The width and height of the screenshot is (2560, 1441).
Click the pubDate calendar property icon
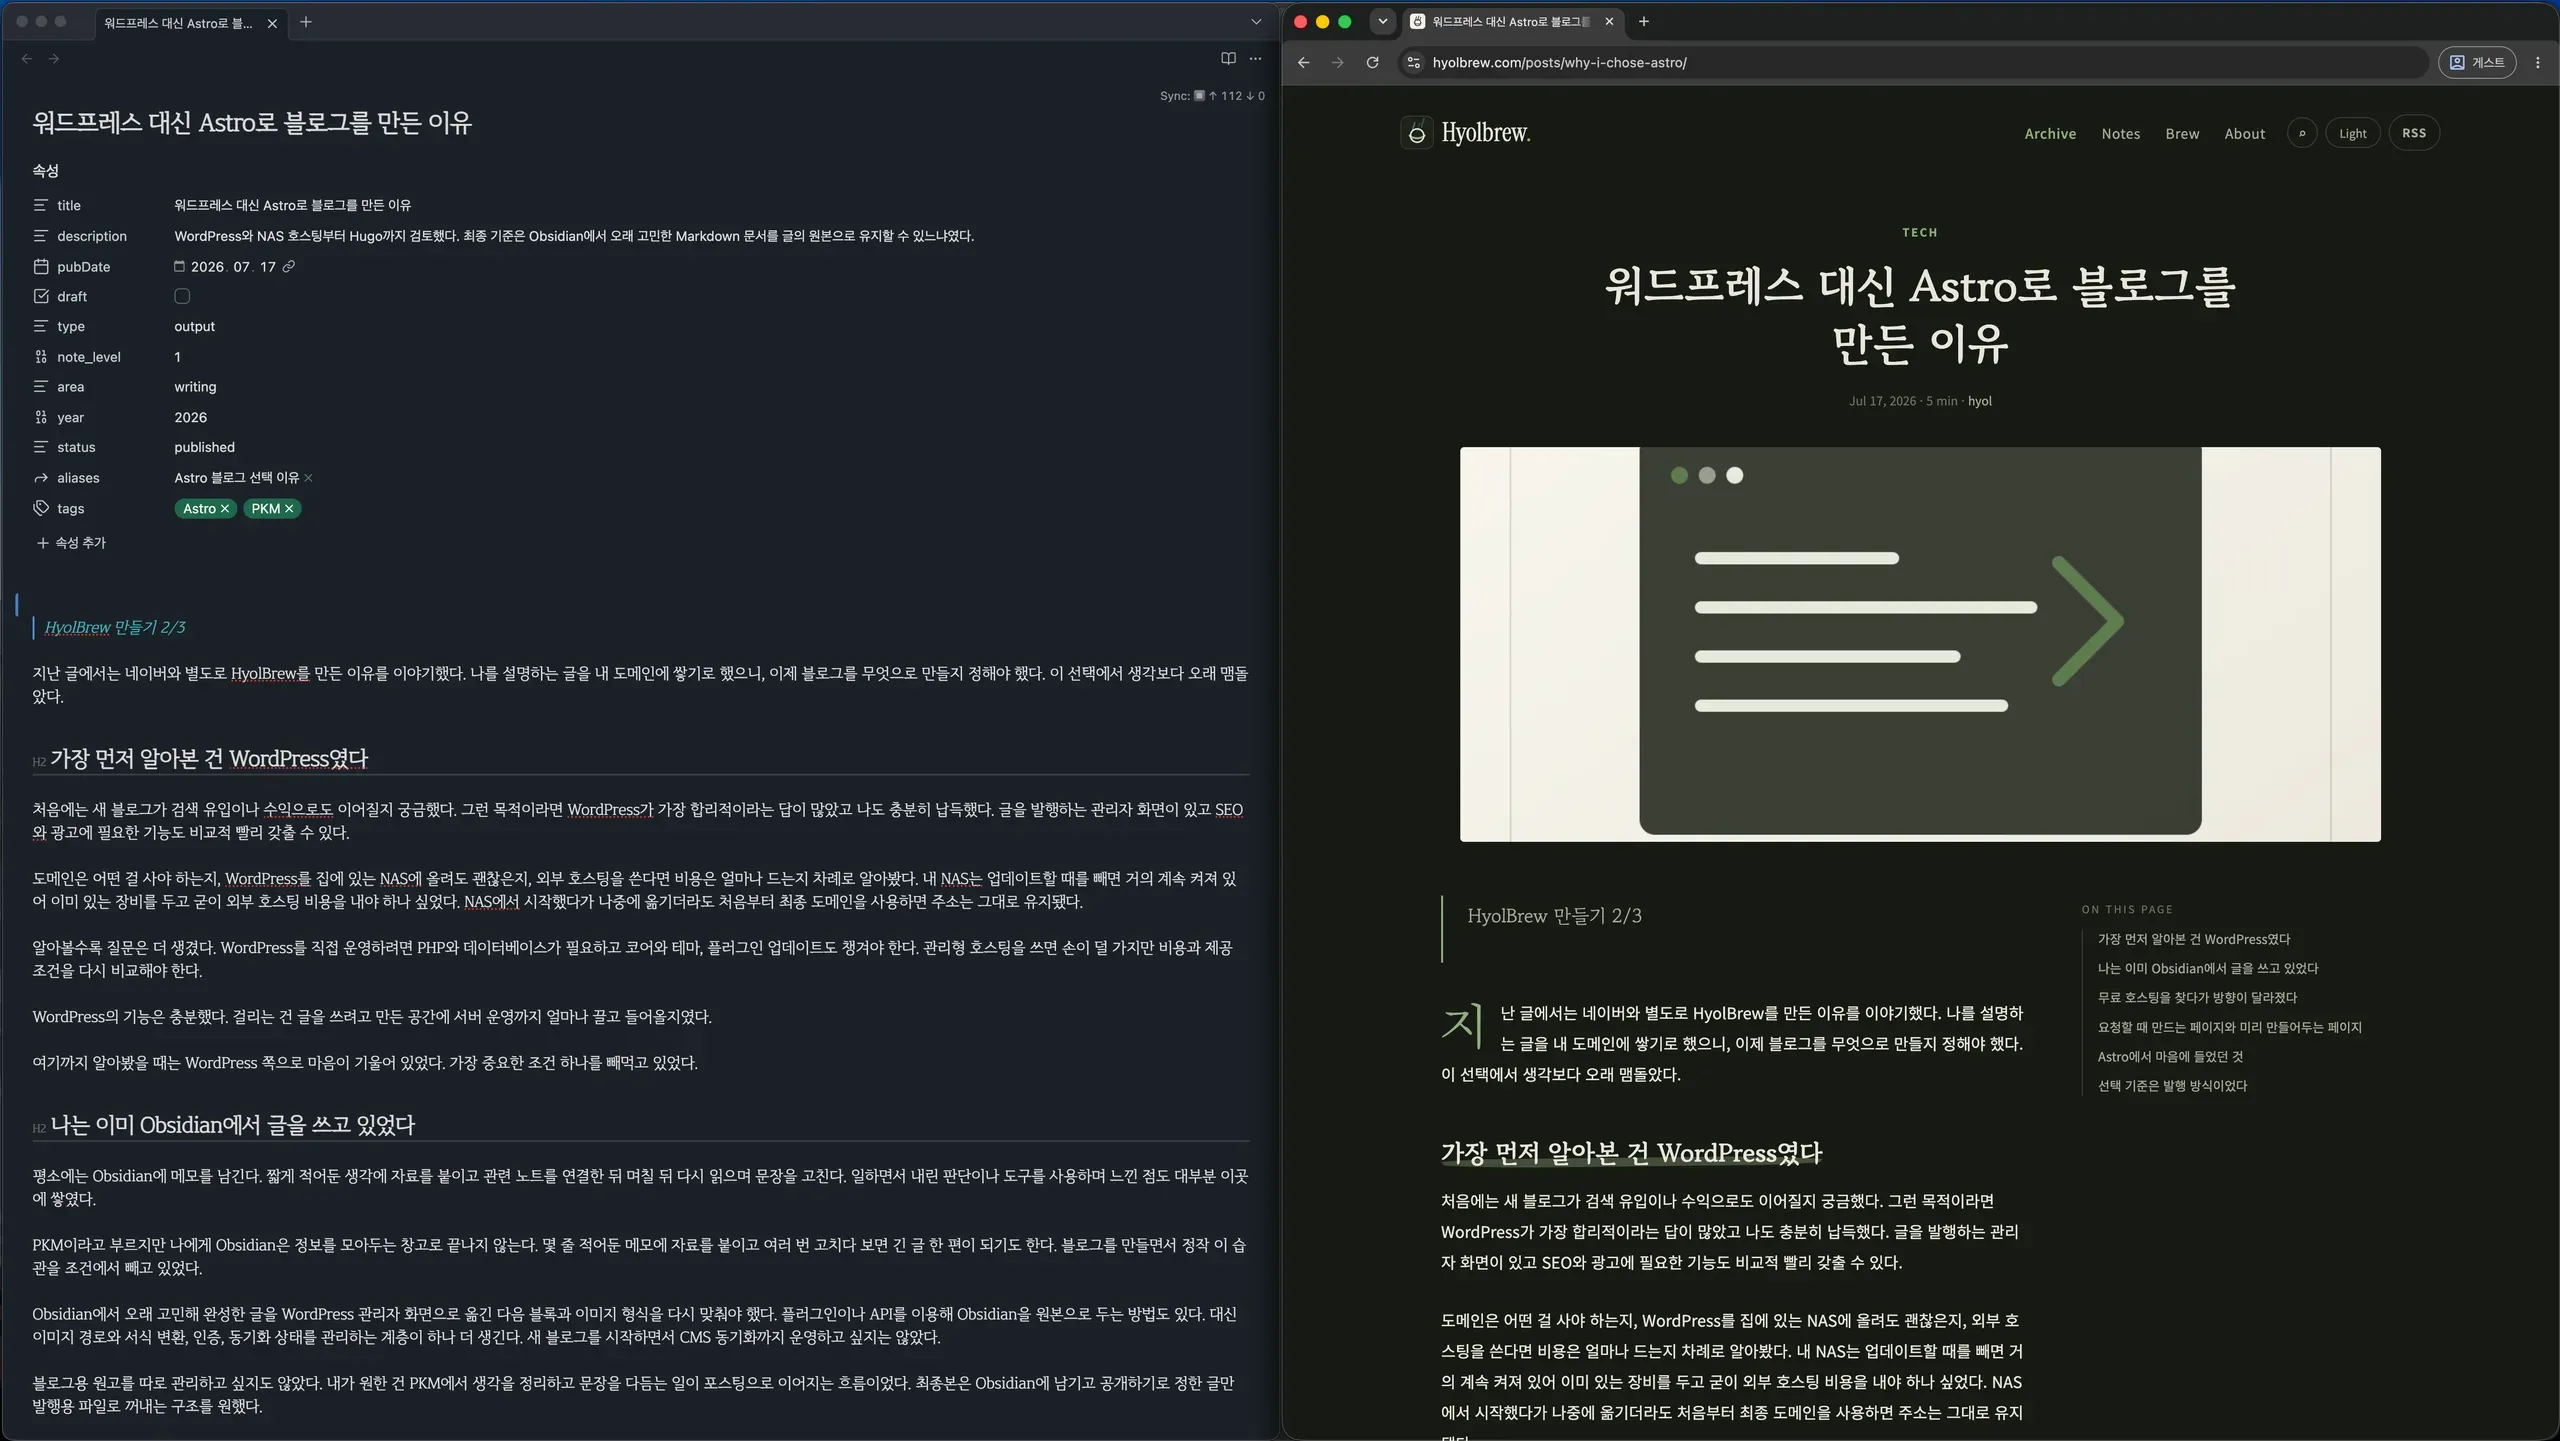(41, 267)
